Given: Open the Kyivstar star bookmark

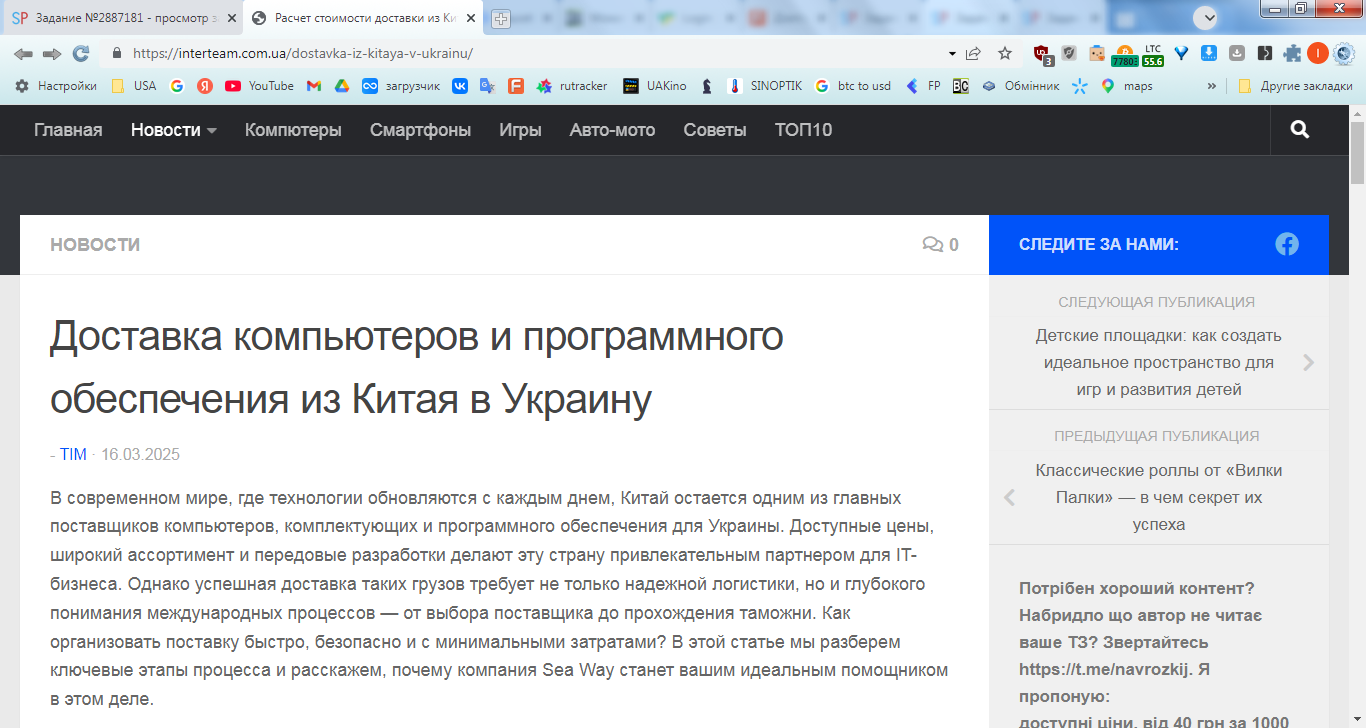Looking at the screenshot, I should pyautogui.click(x=1080, y=86).
